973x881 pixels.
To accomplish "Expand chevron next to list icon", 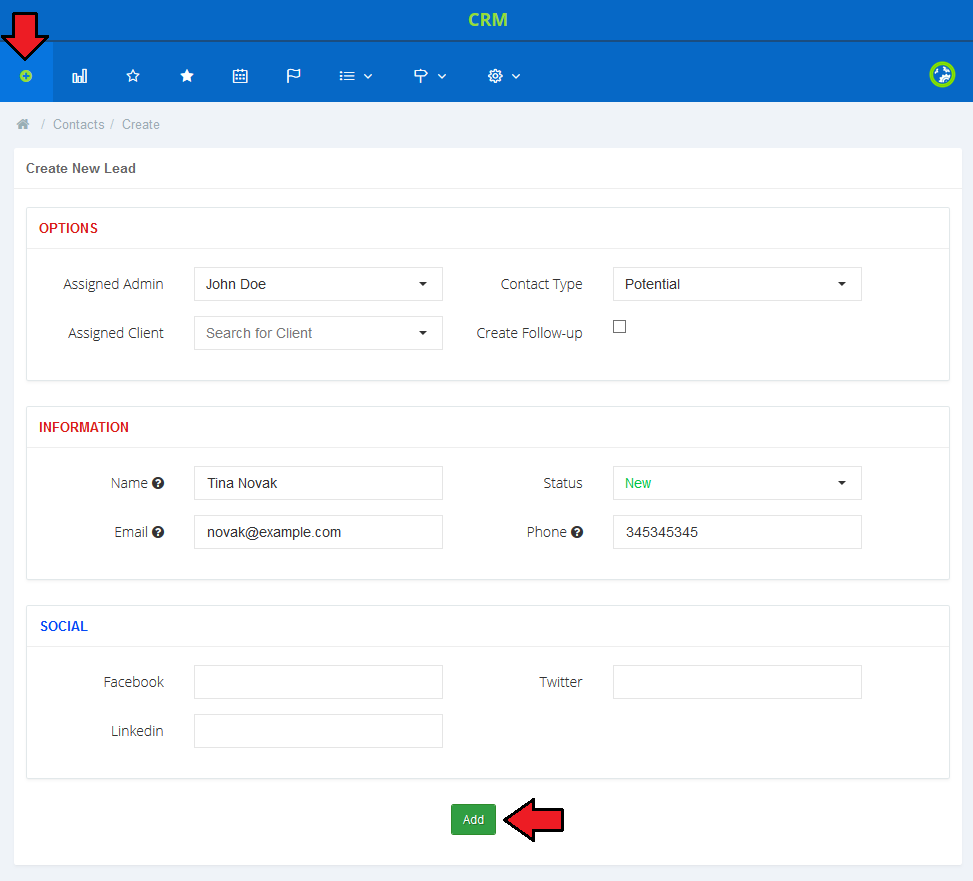I will (x=368, y=76).
